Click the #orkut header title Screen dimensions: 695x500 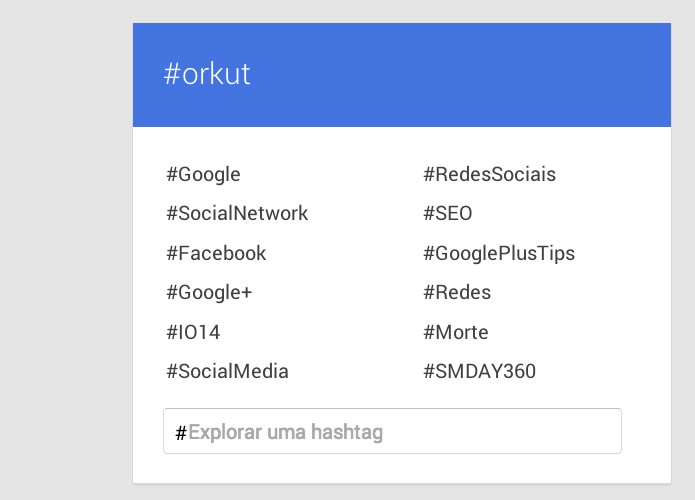pyautogui.click(x=207, y=74)
